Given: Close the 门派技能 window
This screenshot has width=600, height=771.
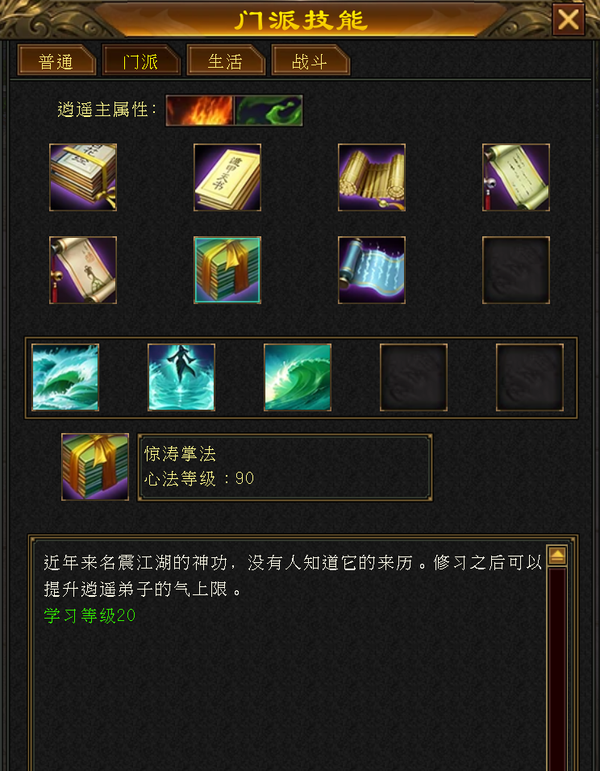Looking at the screenshot, I should [x=569, y=19].
